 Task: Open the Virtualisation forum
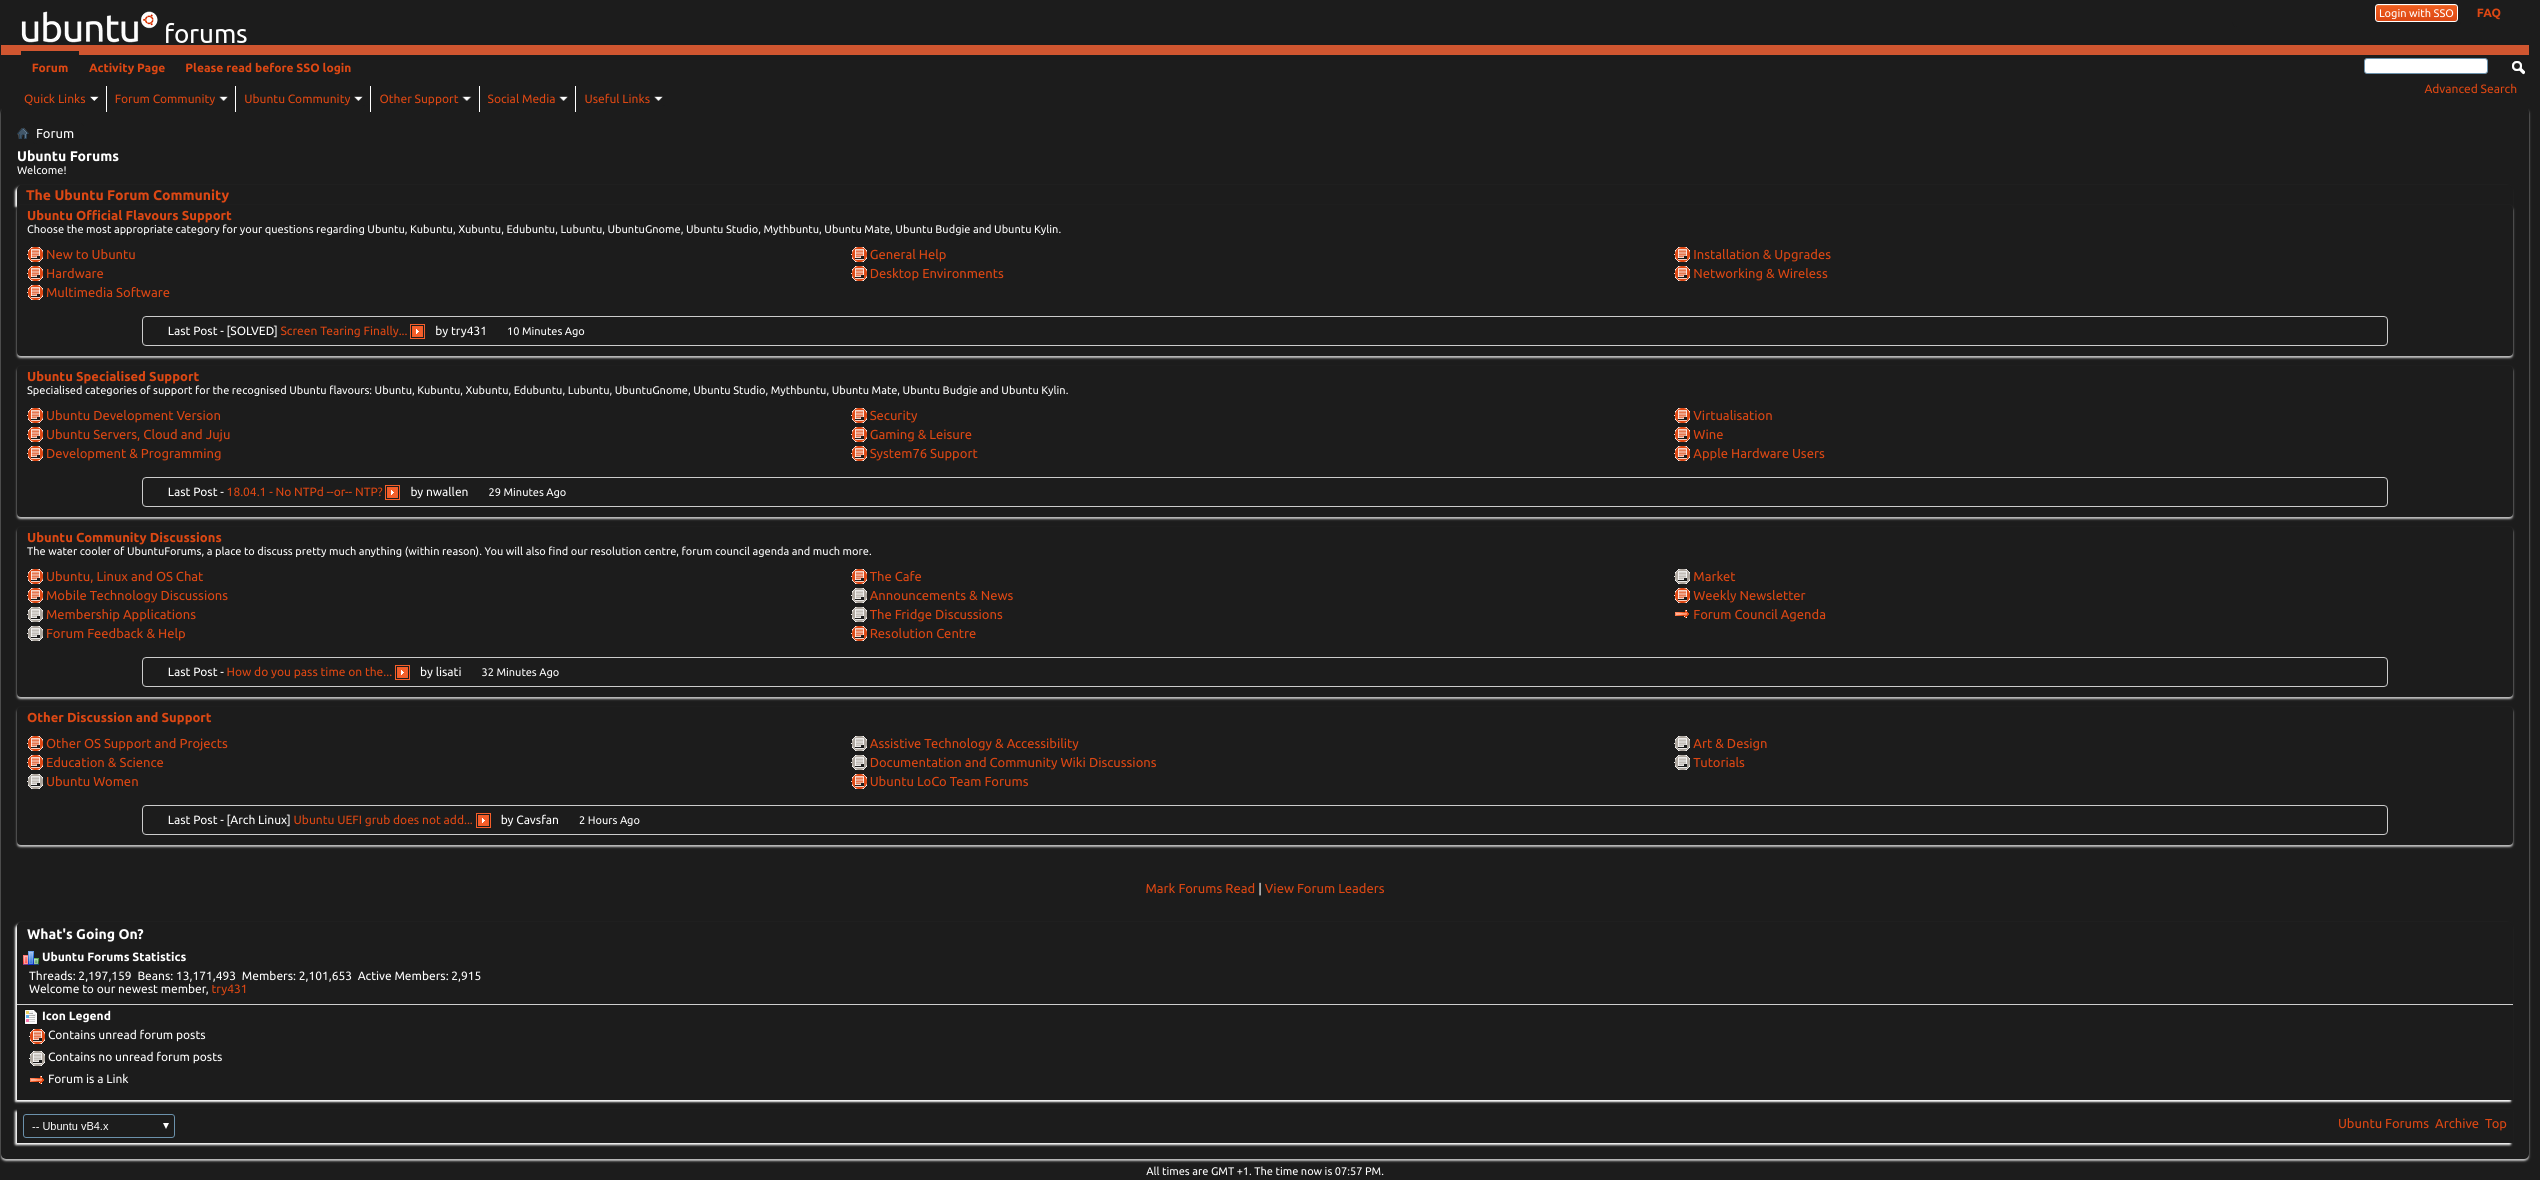[1732, 415]
